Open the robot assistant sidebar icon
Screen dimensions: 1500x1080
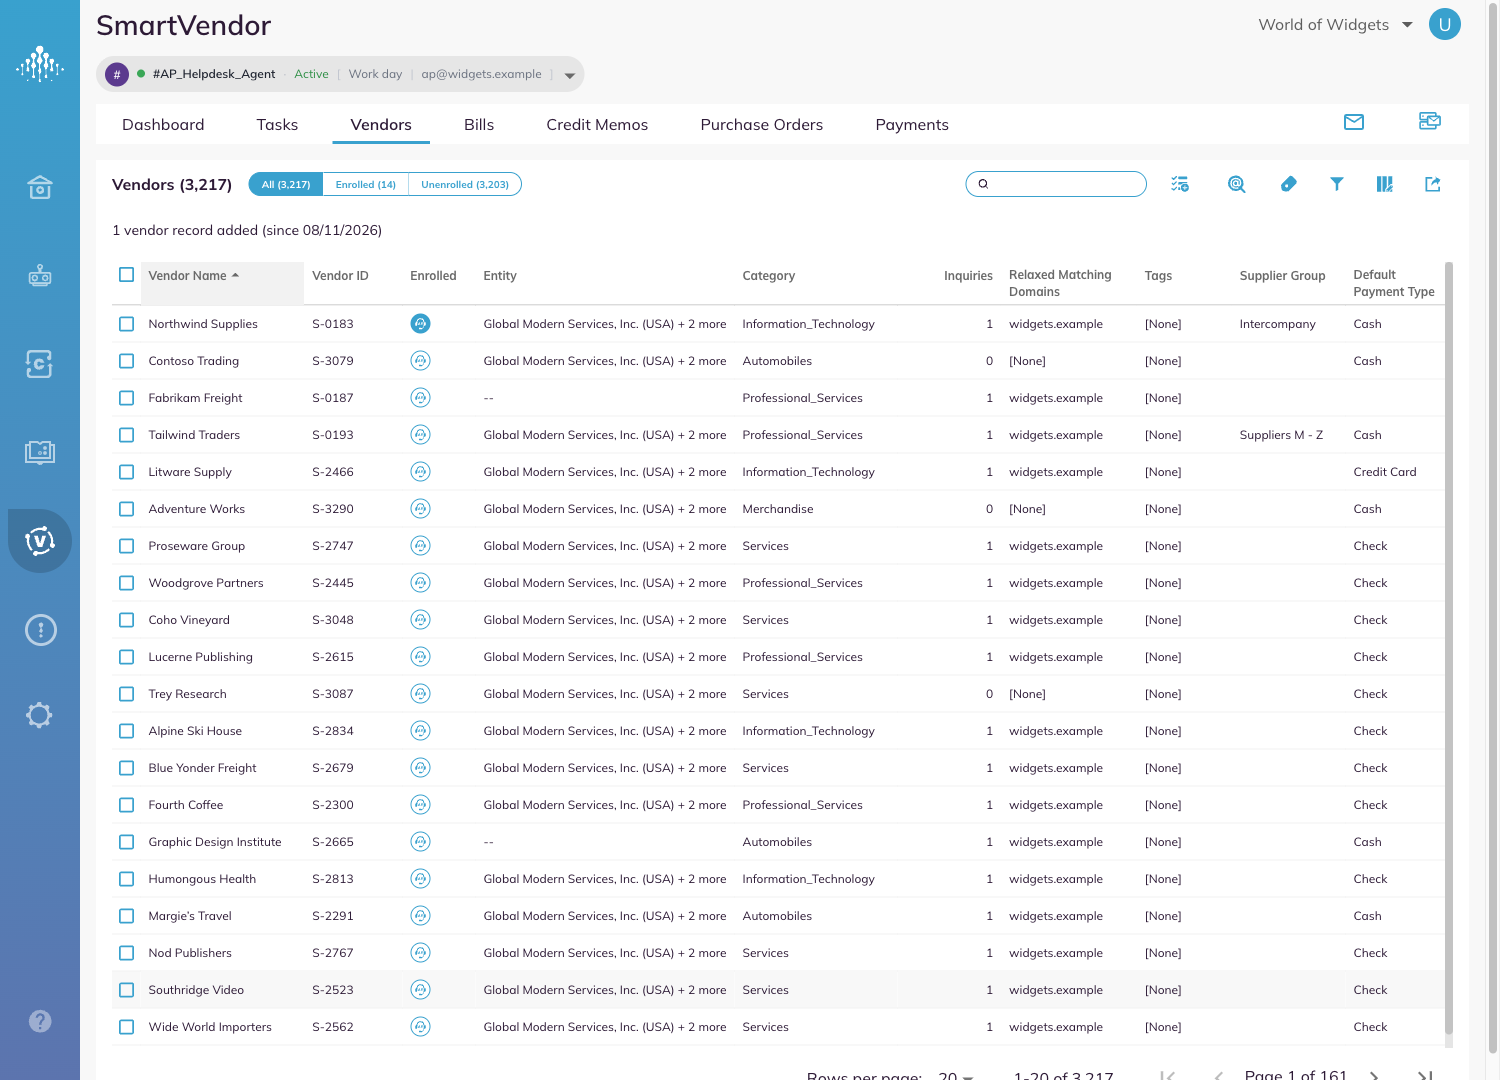point(40,275)
